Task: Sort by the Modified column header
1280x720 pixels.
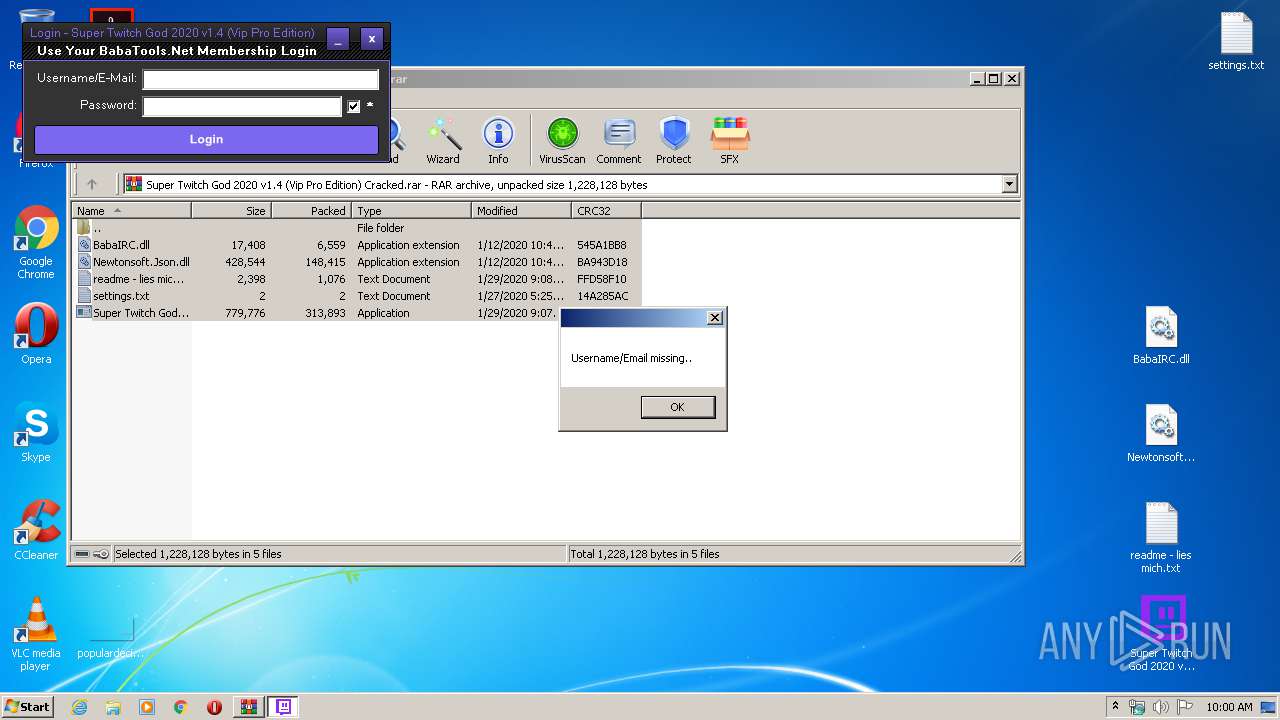Action: 521,211
